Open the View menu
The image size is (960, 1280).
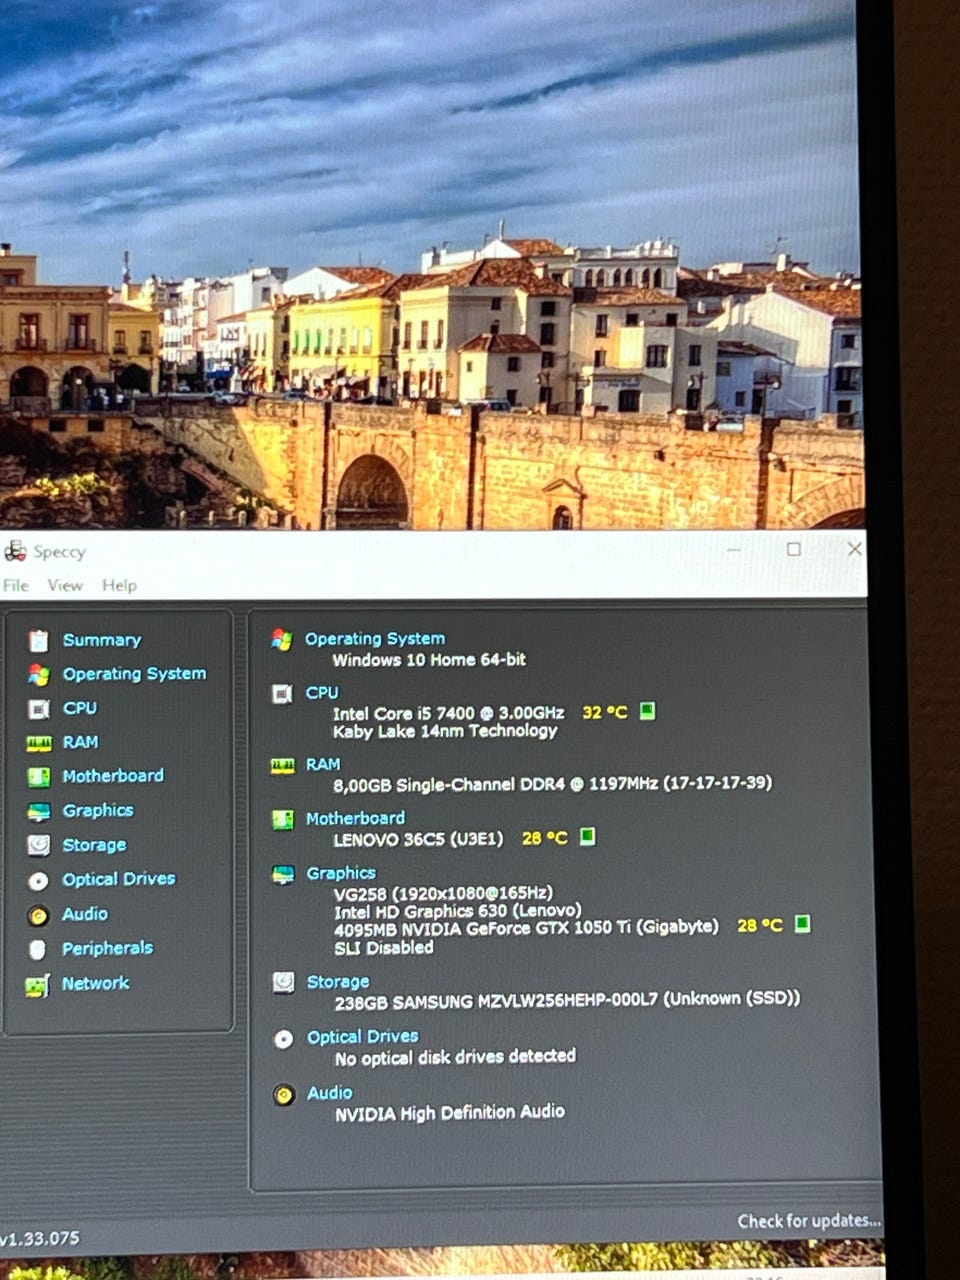click(65, 585)
